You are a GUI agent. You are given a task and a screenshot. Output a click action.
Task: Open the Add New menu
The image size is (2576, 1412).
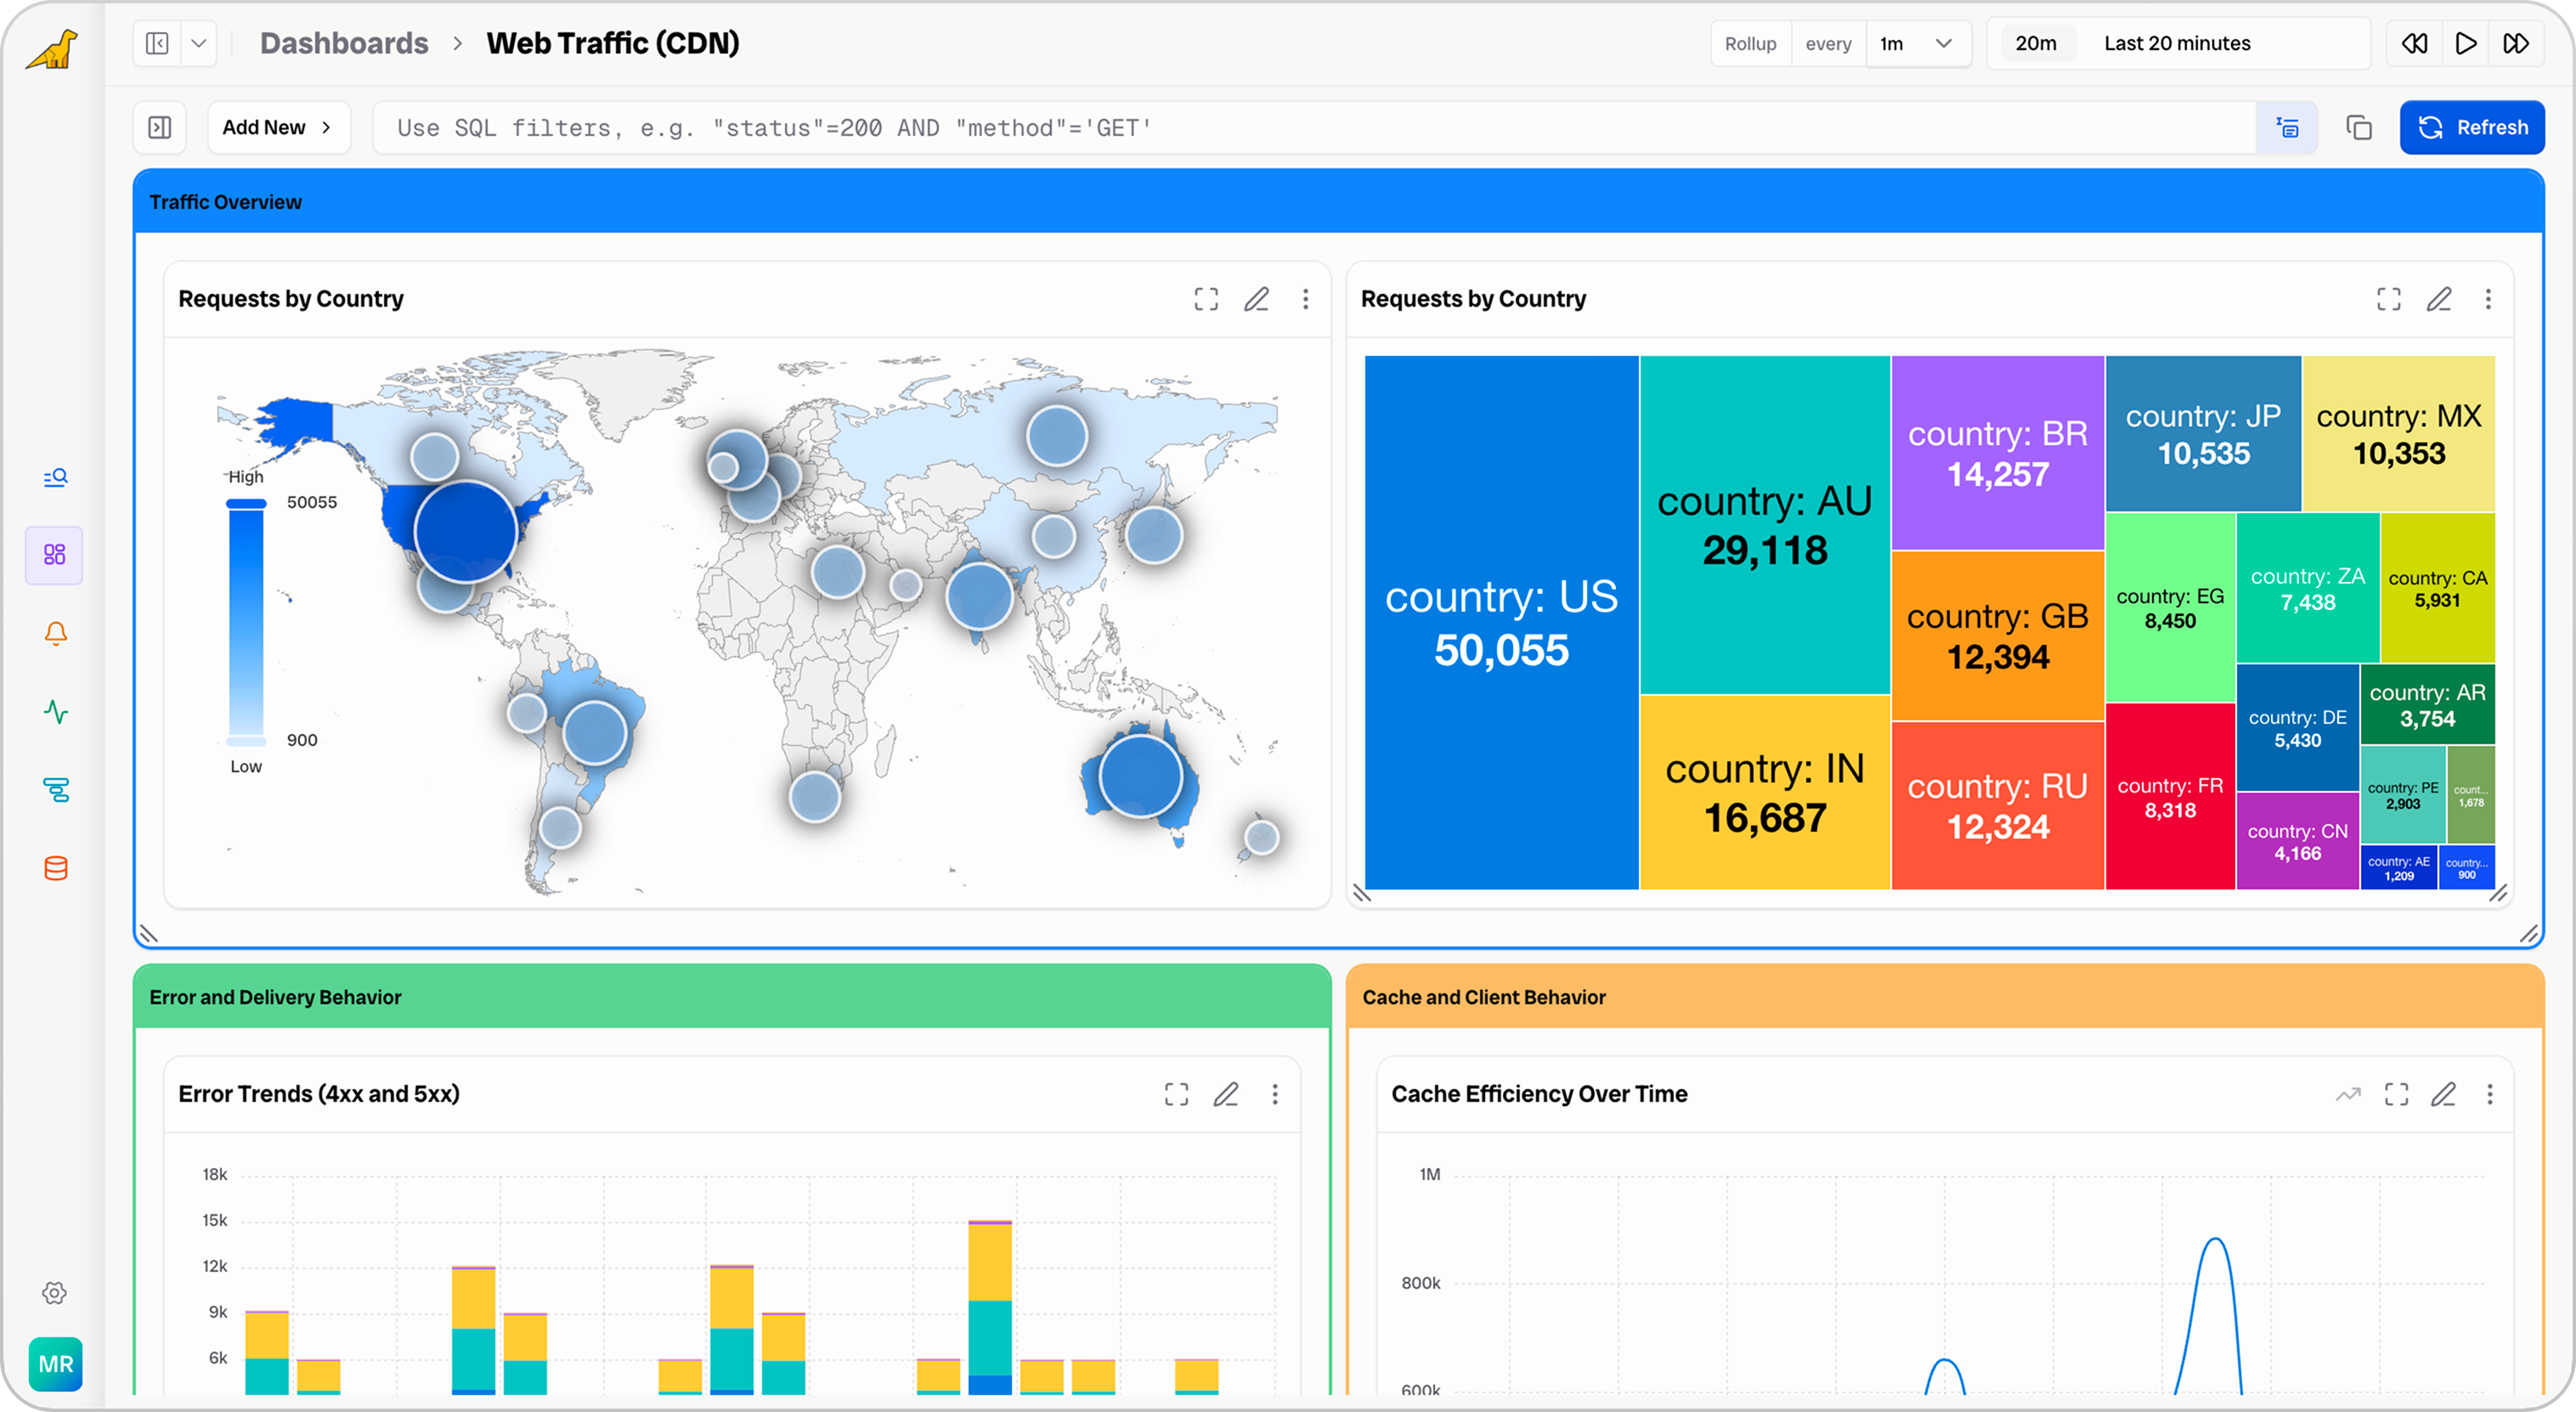point(278,127)
